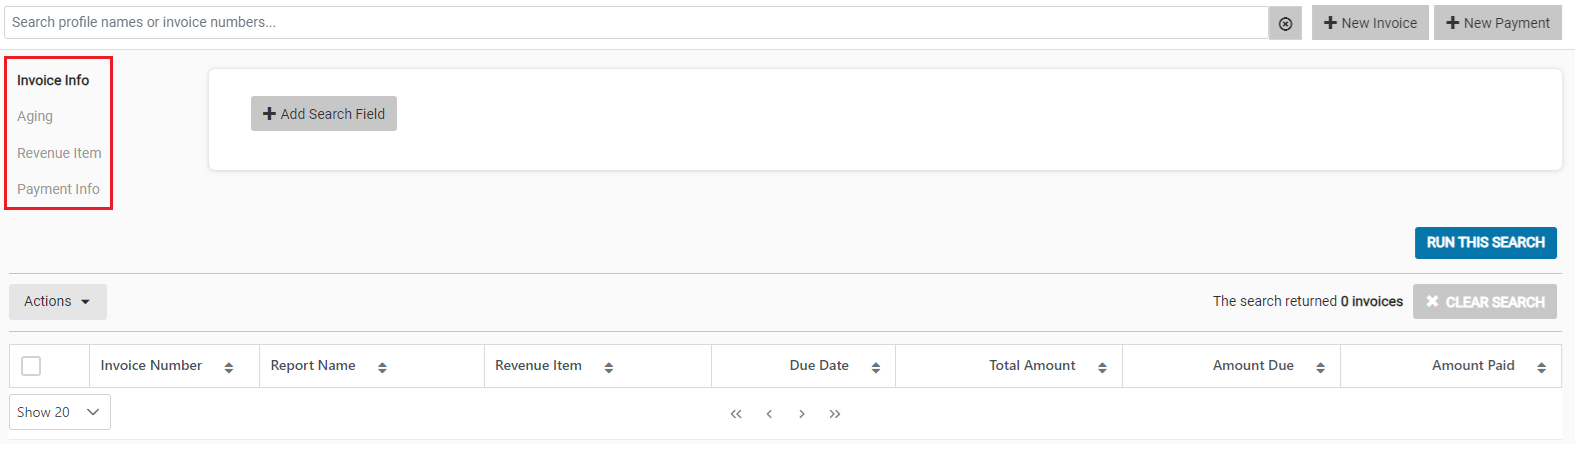Open the Revenue Item tab
The width and height of the screenshot is (1579, 449).
[59, 153]
